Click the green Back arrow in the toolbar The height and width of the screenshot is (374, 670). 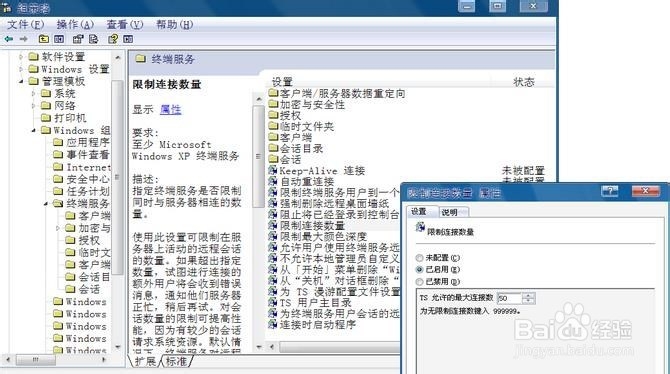pyautogui.click(x=9, y=39)
